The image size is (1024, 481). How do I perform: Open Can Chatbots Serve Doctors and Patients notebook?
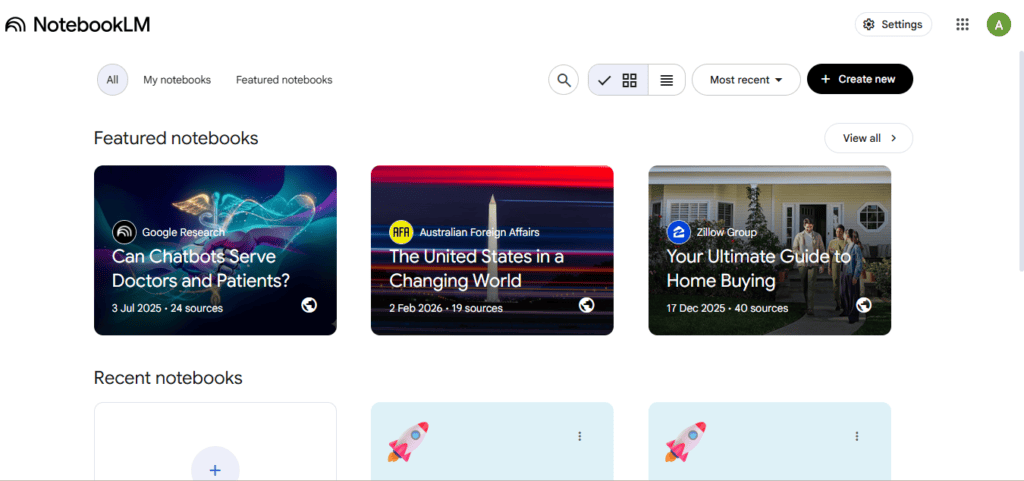216,250
